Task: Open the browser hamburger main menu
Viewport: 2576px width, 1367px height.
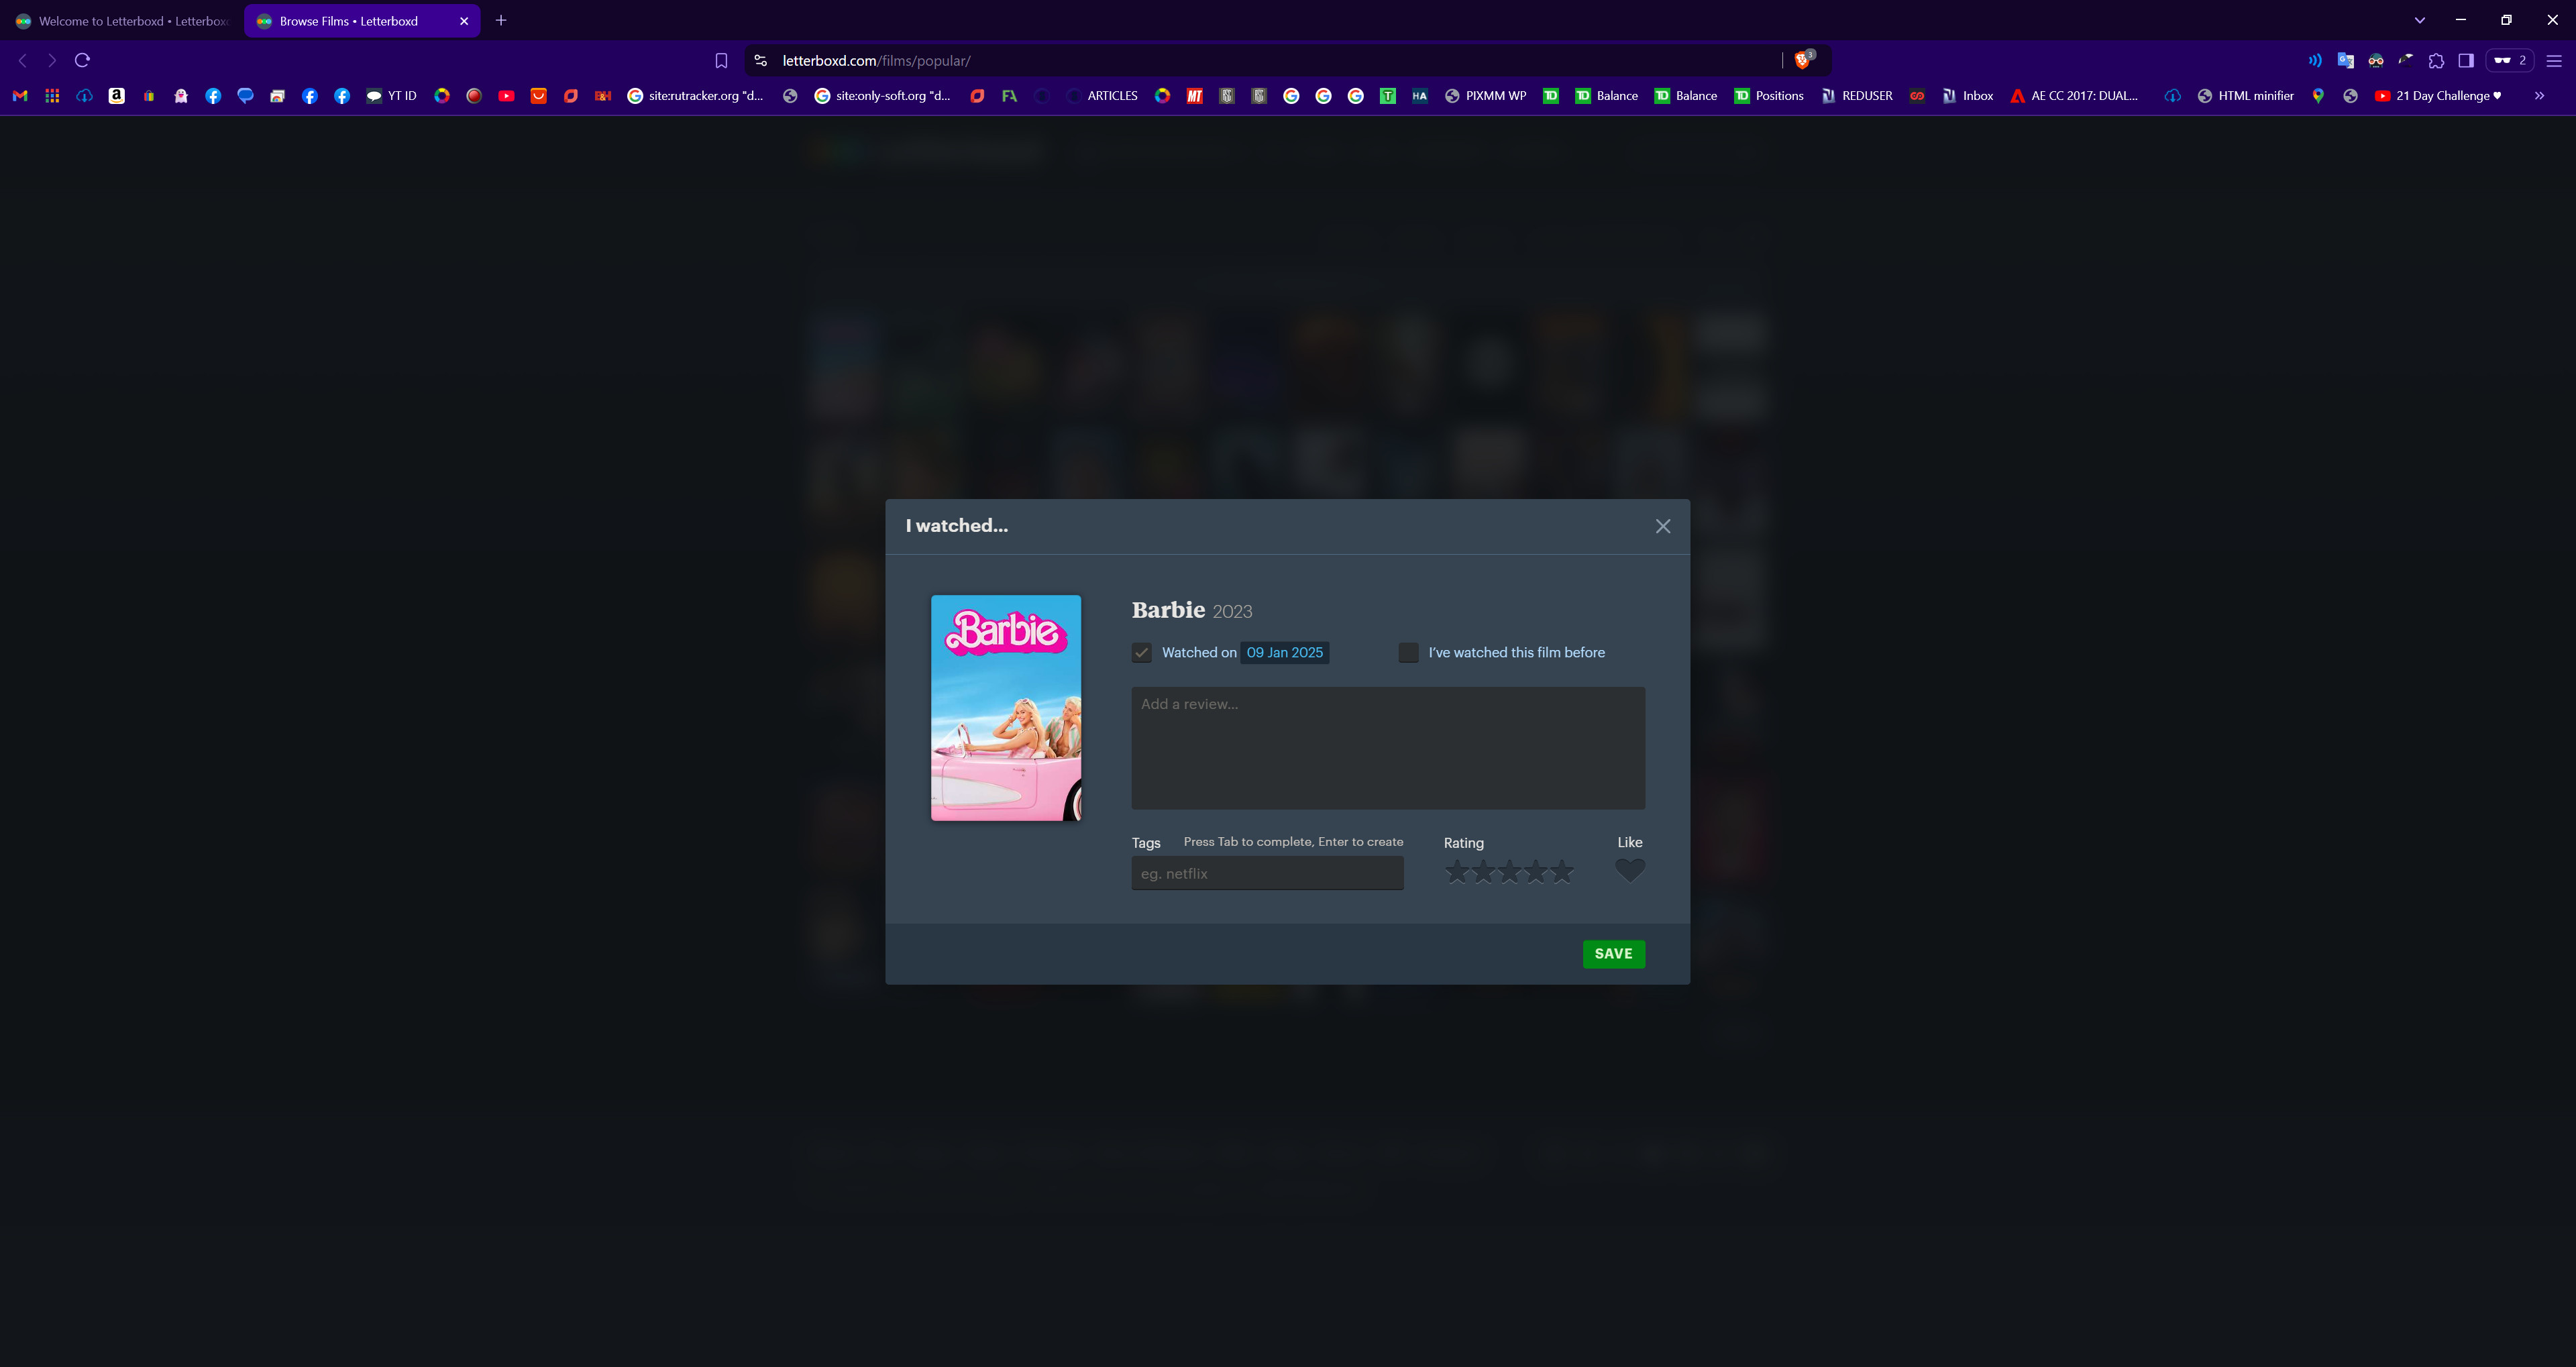Action: [2553, 60]
